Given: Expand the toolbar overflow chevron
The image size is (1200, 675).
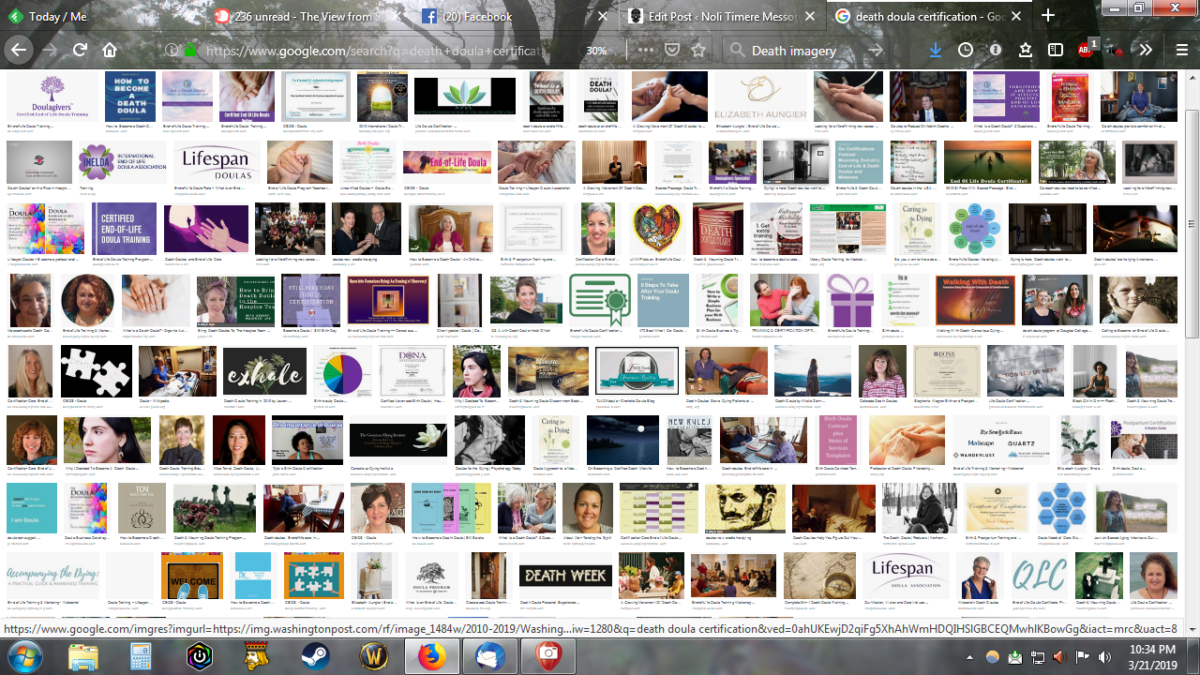Looking at the screenshot, I should pyautogui.click(x=1146, y=50).
